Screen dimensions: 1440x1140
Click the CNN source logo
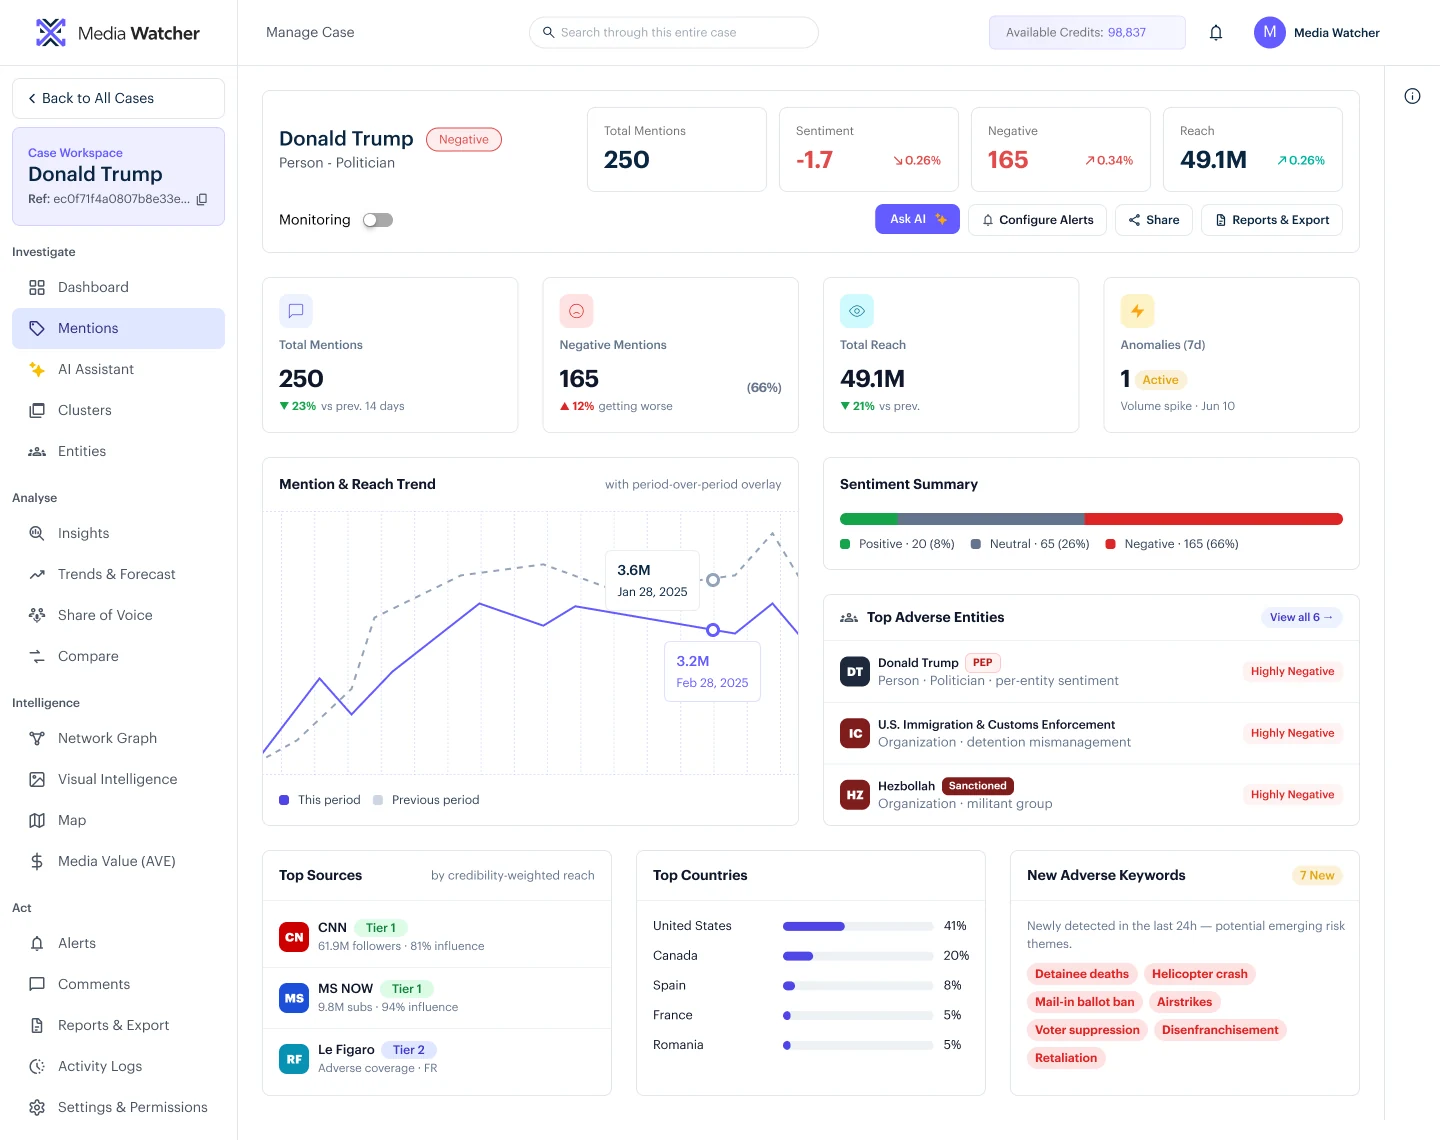tap(294, 937)
